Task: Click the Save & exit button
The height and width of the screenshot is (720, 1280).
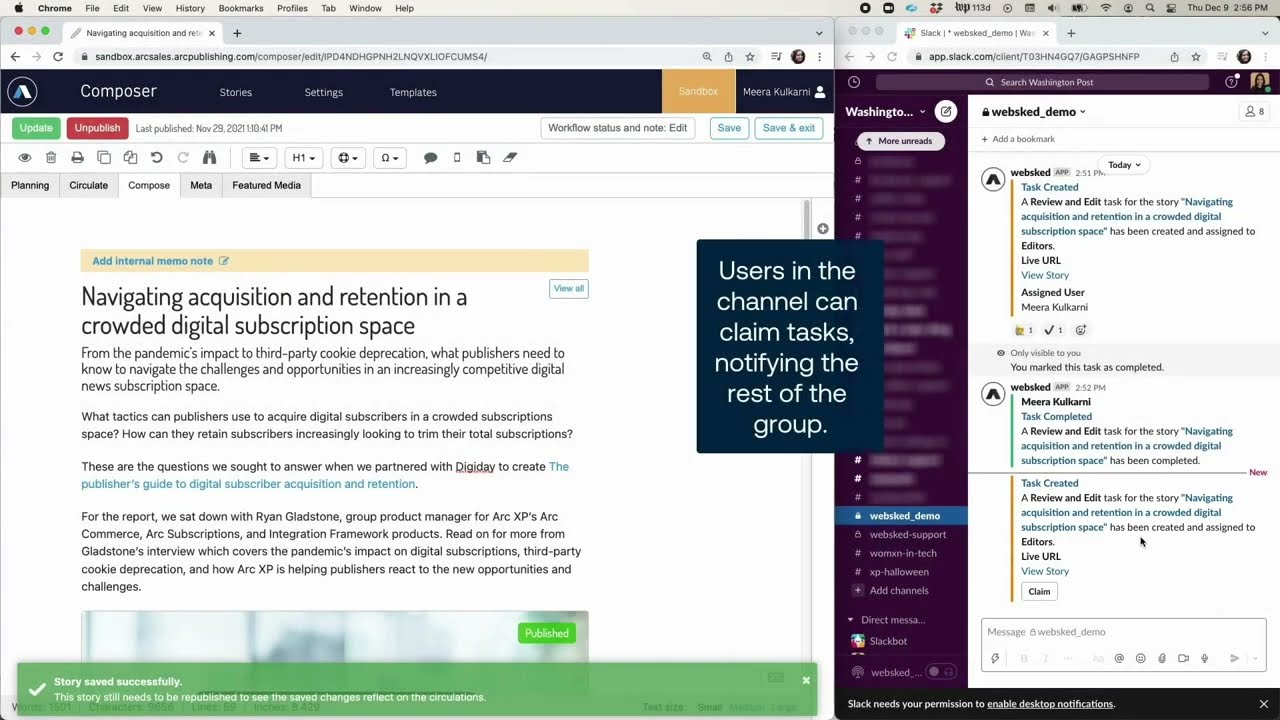Action: [x=788, y=128]
